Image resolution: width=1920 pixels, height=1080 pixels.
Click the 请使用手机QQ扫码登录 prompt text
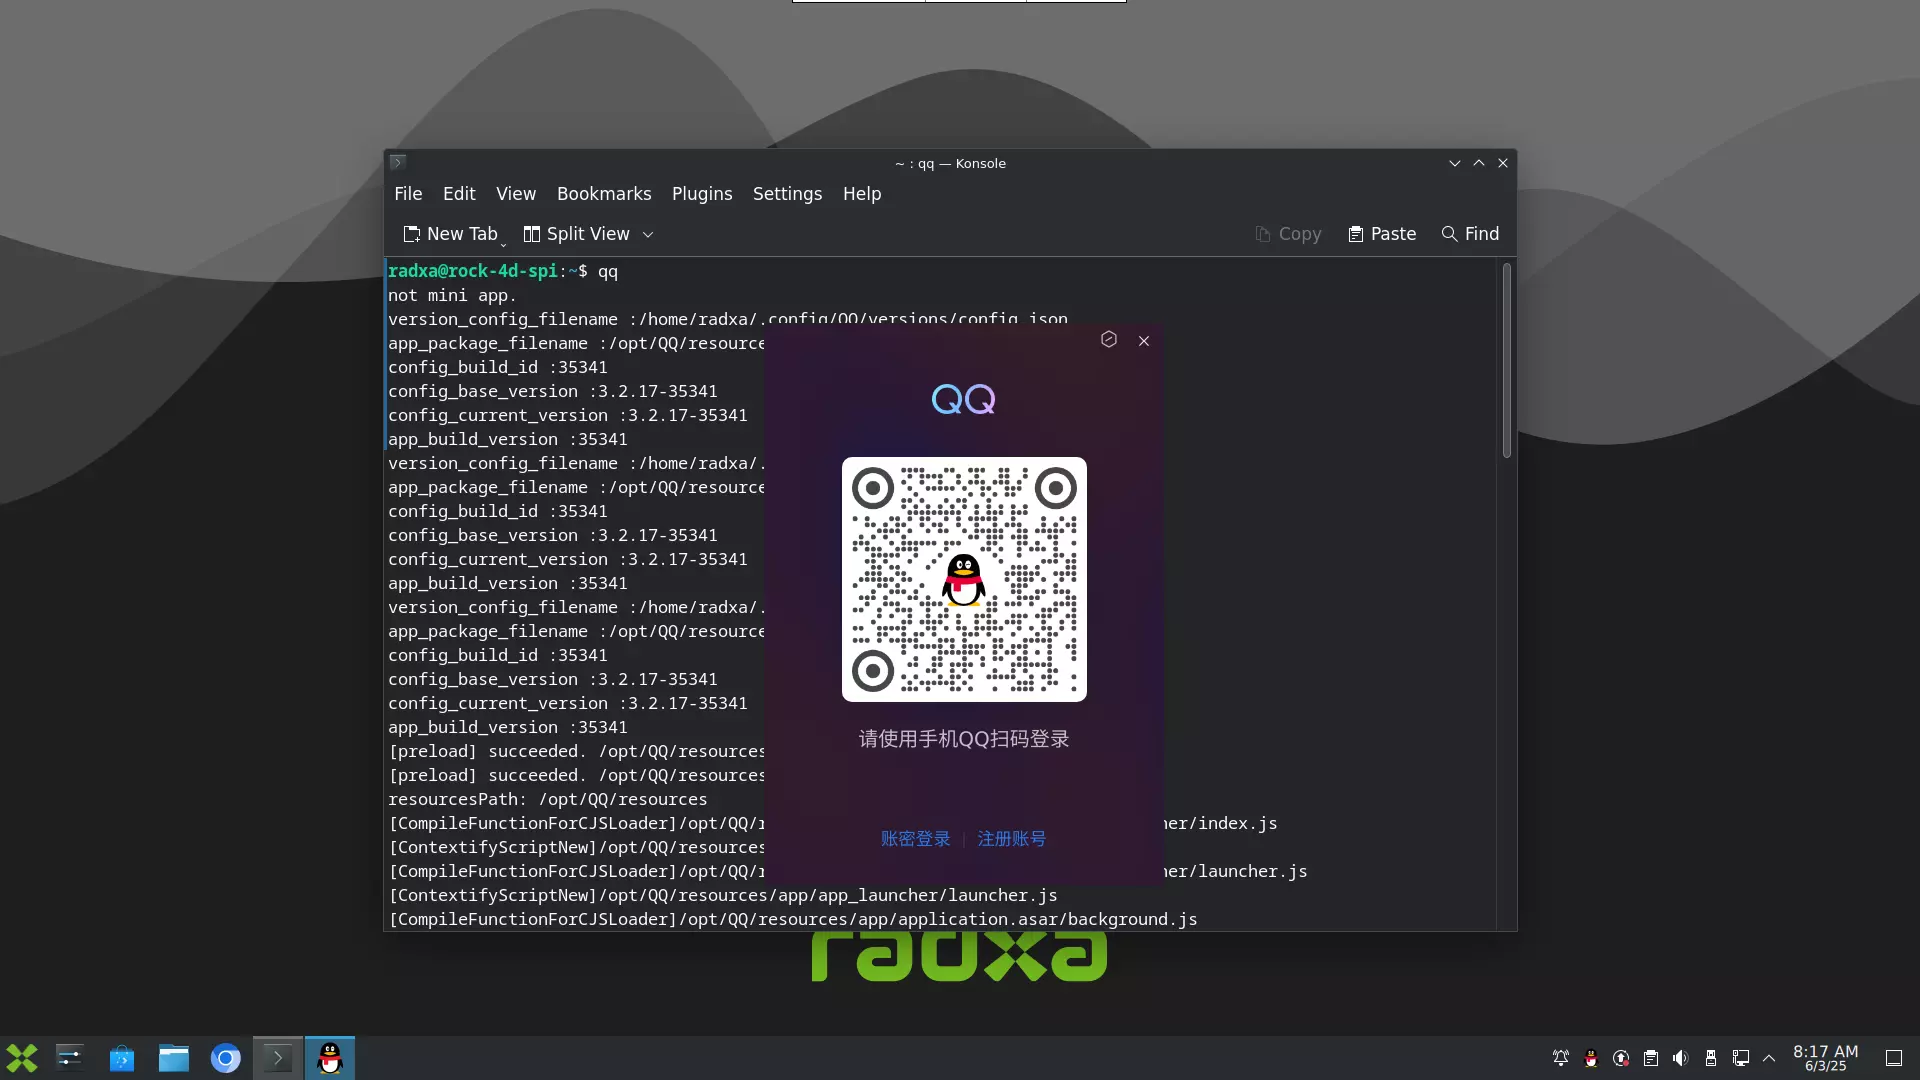[x=964, y=739]
